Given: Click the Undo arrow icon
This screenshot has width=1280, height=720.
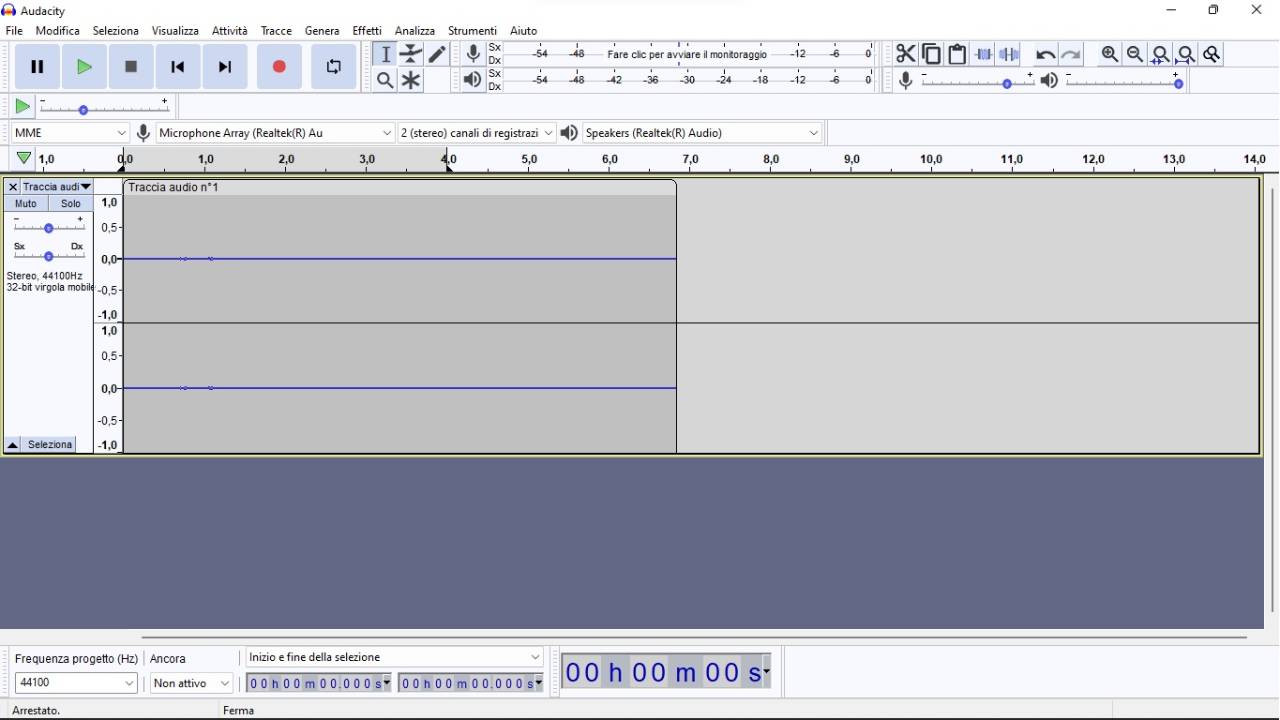Looking at the screenshot, I should point(1044,54).
